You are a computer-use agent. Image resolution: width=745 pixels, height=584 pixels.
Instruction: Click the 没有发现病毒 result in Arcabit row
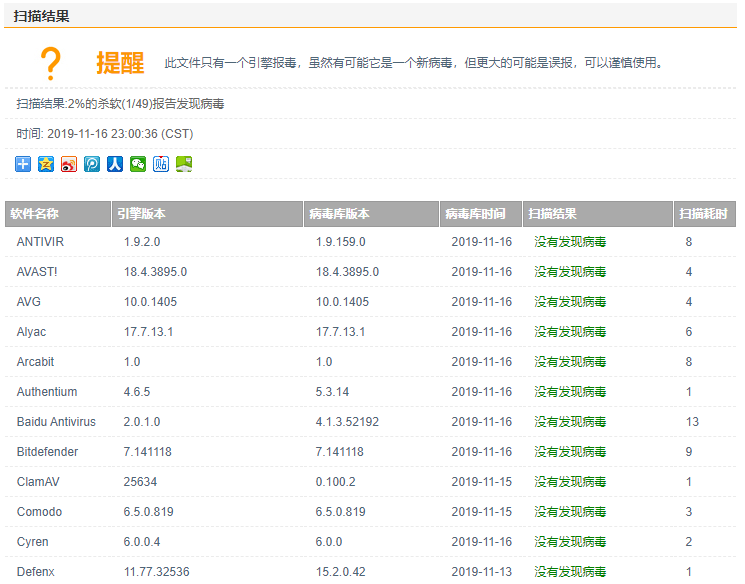click(570, 362)
